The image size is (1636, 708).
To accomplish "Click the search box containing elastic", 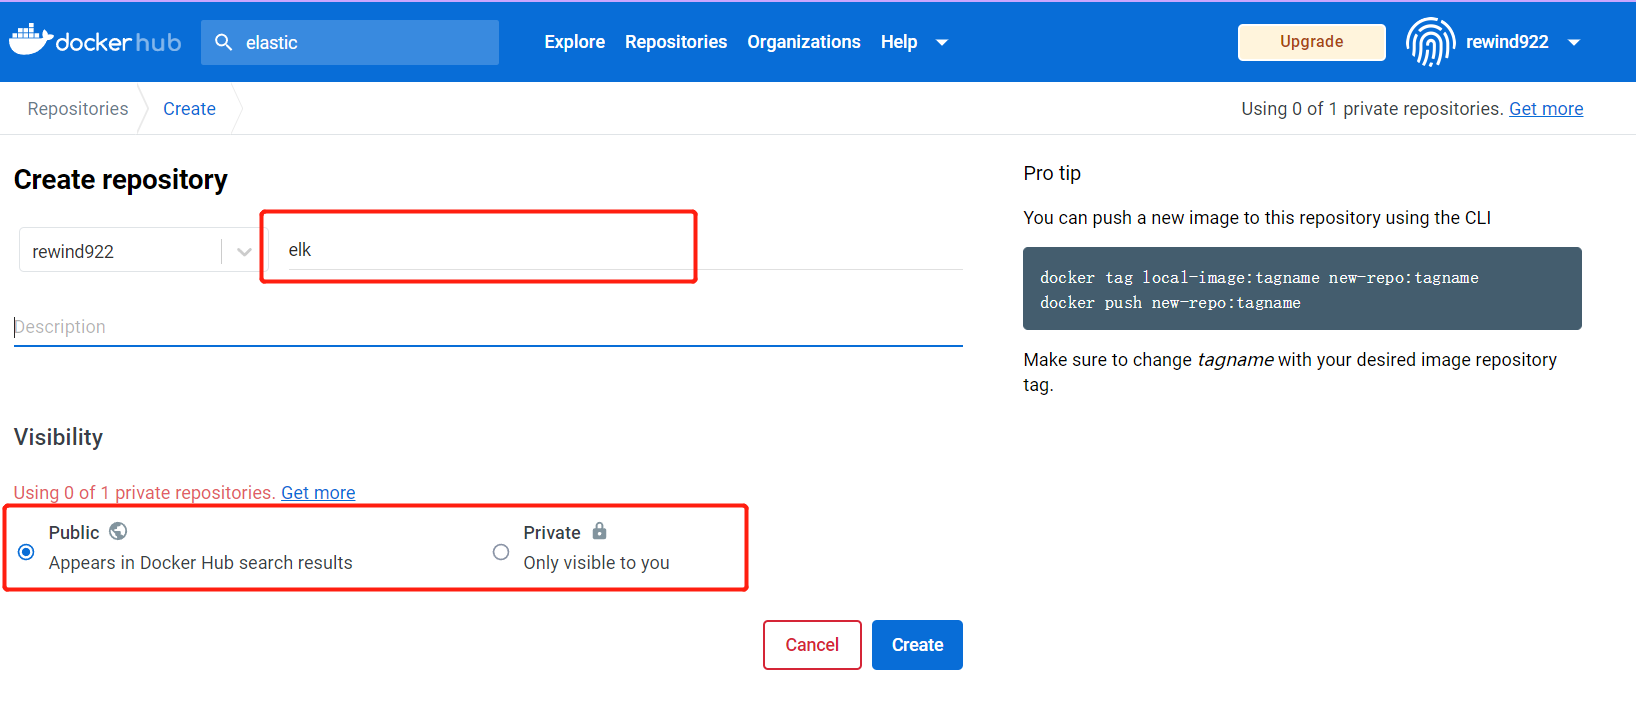I will point(350,42).
